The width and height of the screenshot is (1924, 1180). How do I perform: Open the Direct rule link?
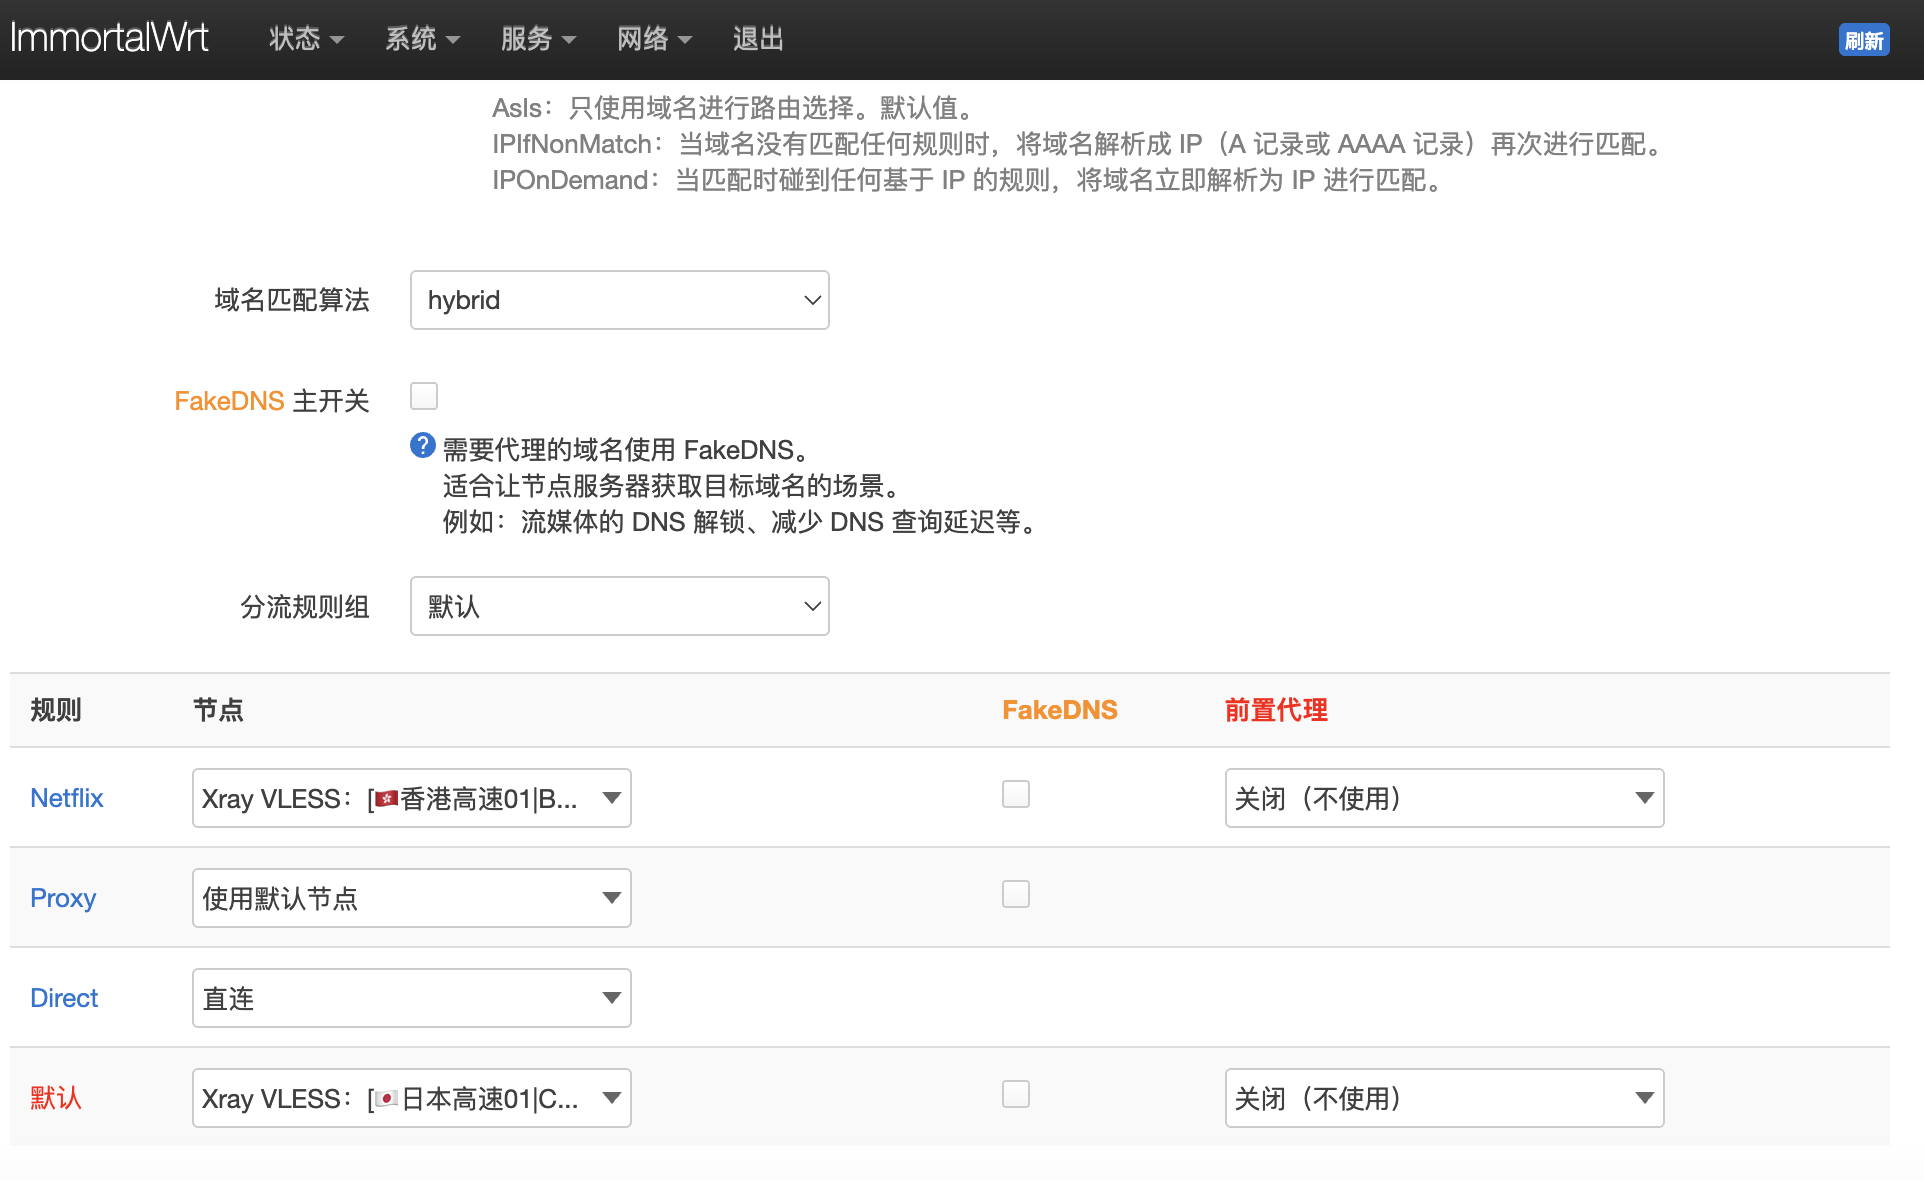(x=64, y=998)
